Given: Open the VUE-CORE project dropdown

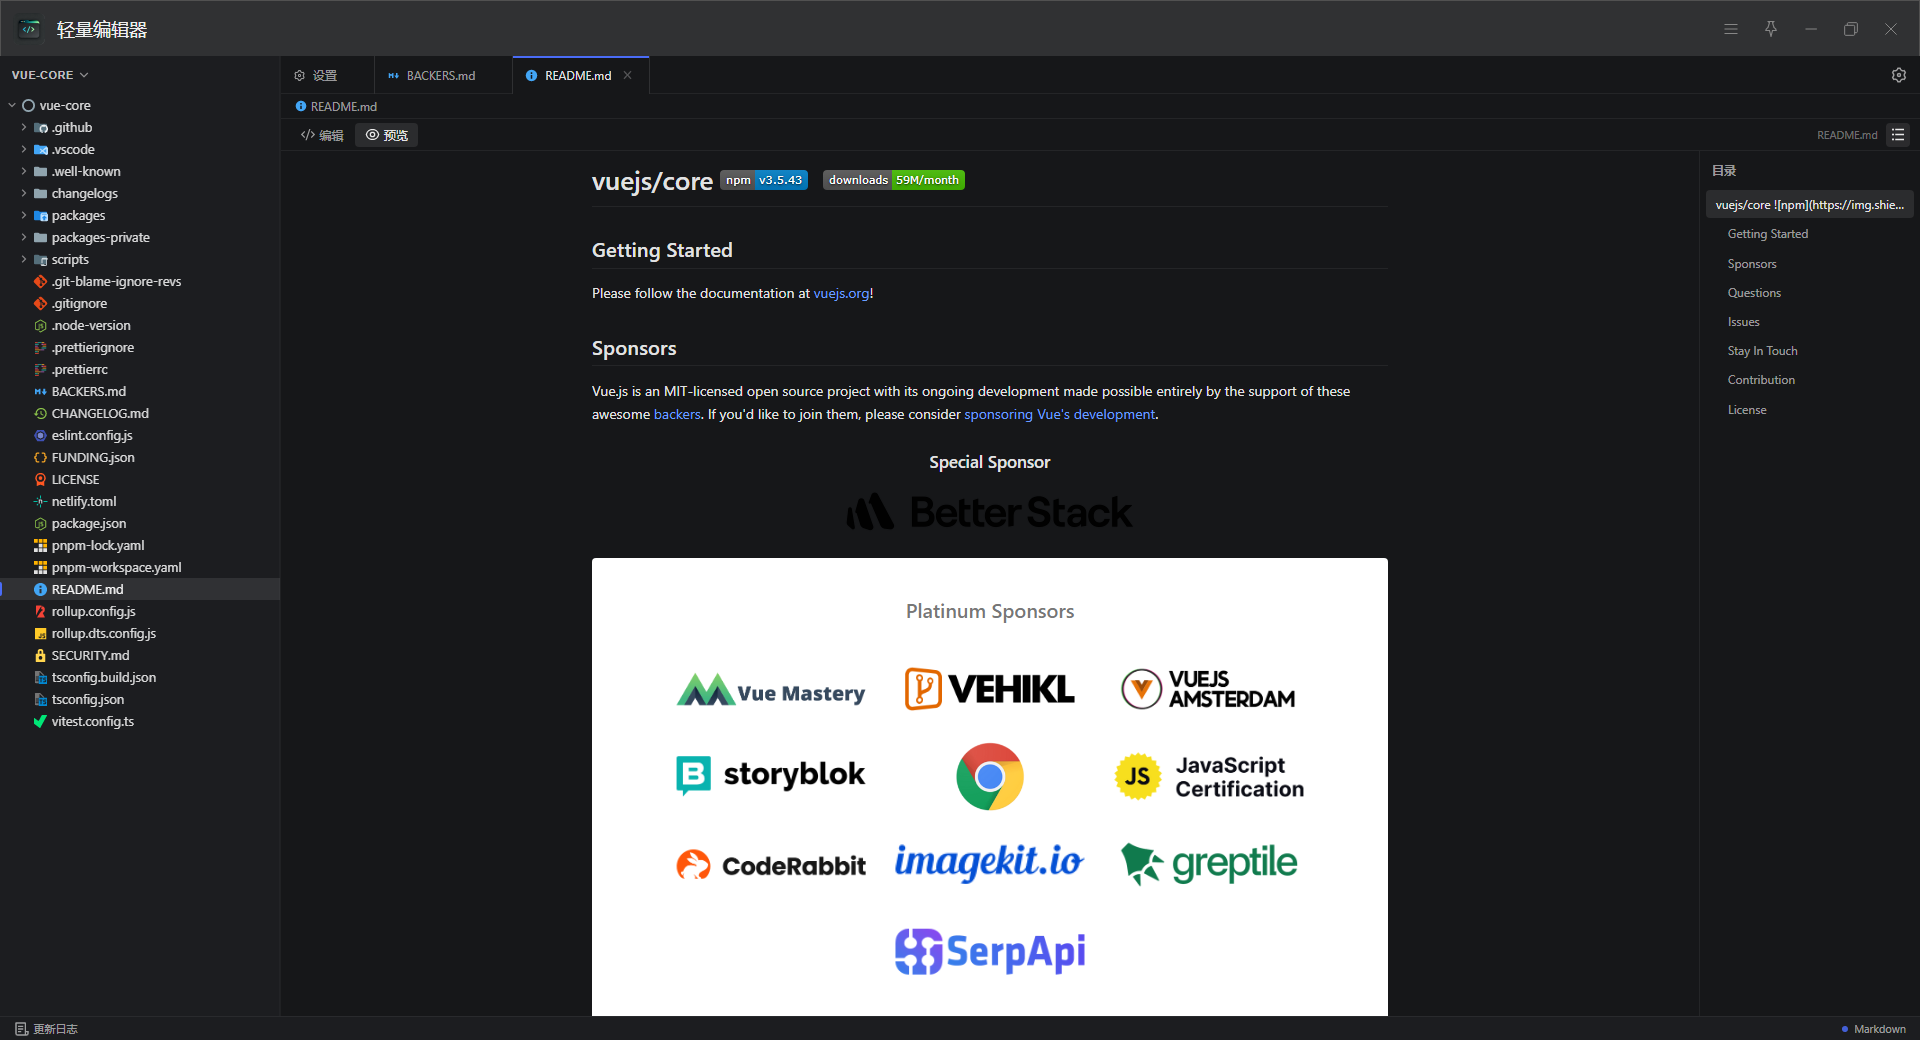Looking at the screenshot, I should [x=50, y=75].
